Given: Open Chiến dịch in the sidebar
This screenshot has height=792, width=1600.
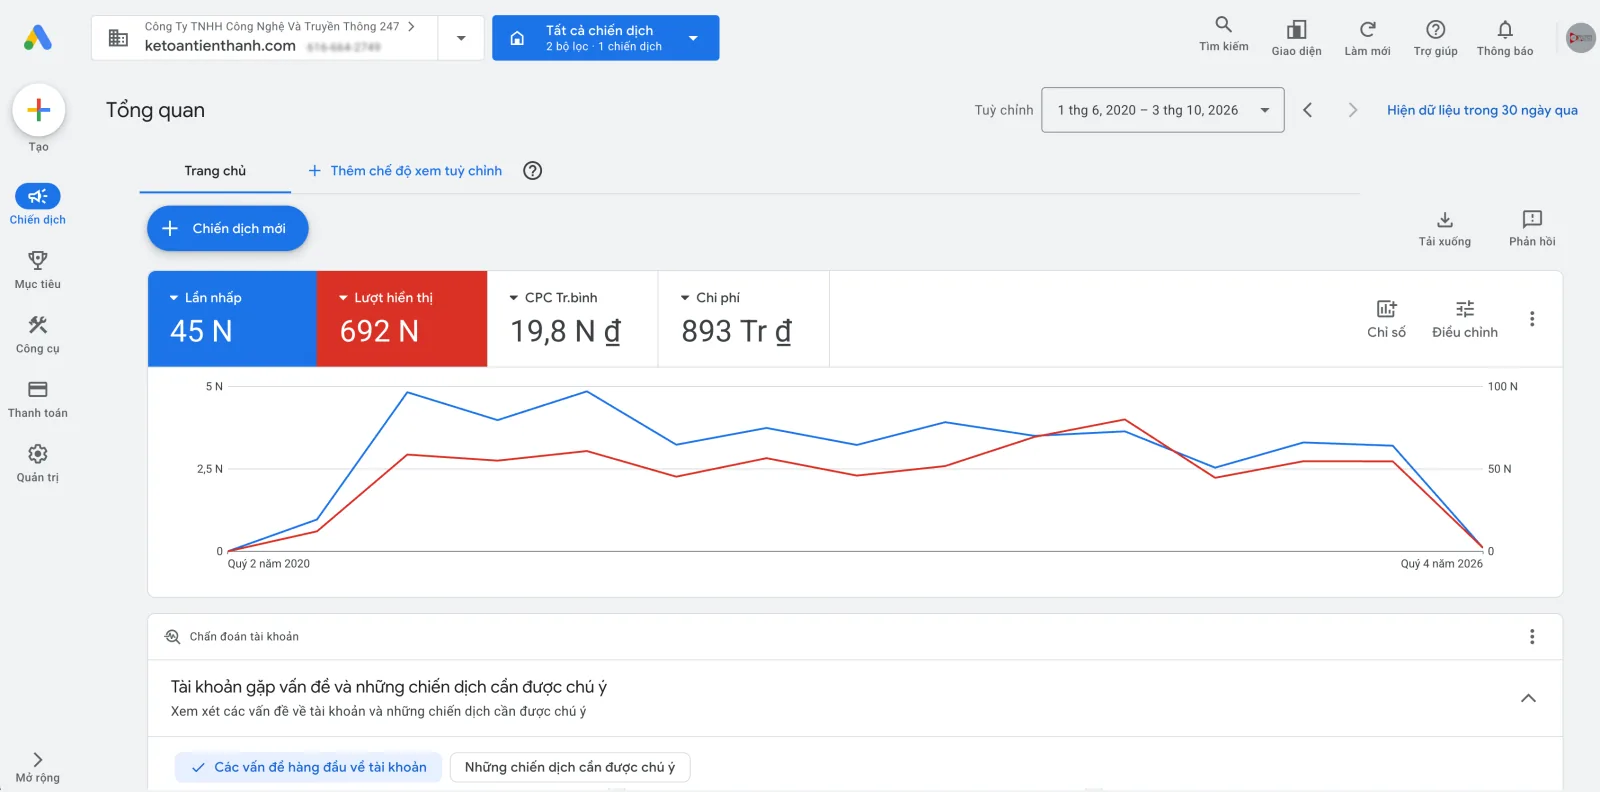Looking at the screenshot, I should (x=38, y=205).
